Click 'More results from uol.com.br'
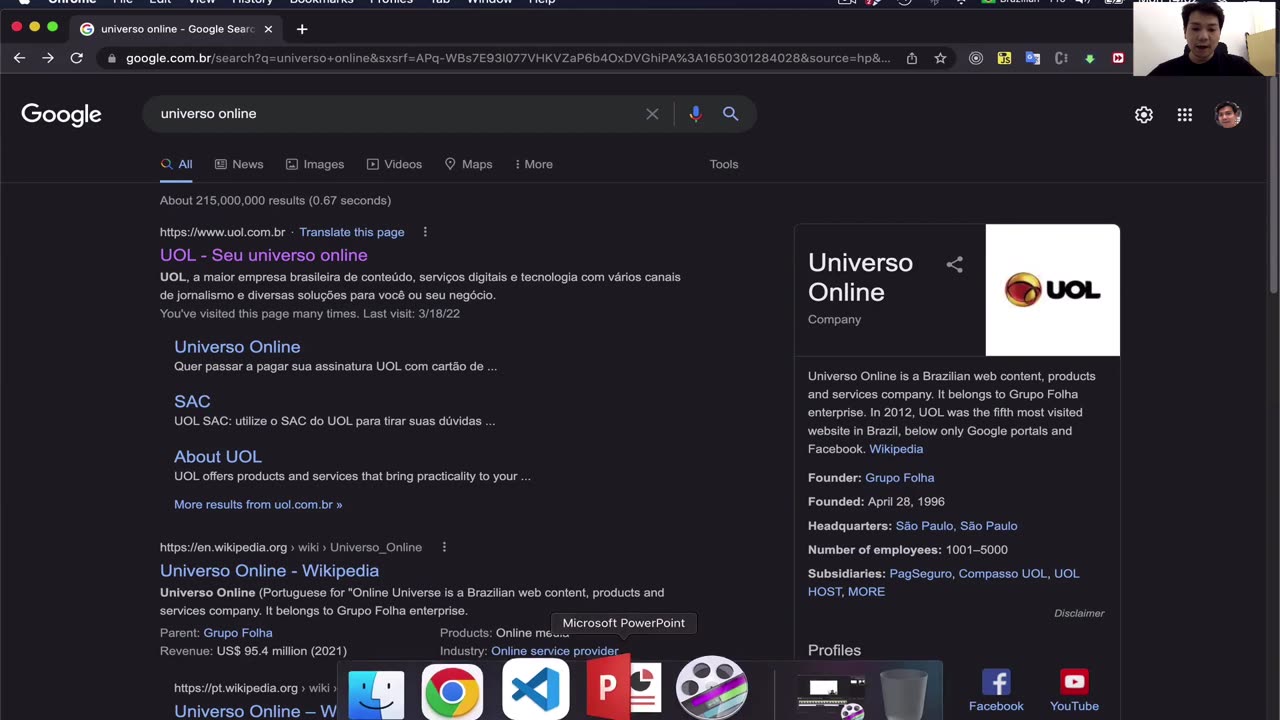The width and height of the screenshot is (1280, 720). [x=258, y=504]
